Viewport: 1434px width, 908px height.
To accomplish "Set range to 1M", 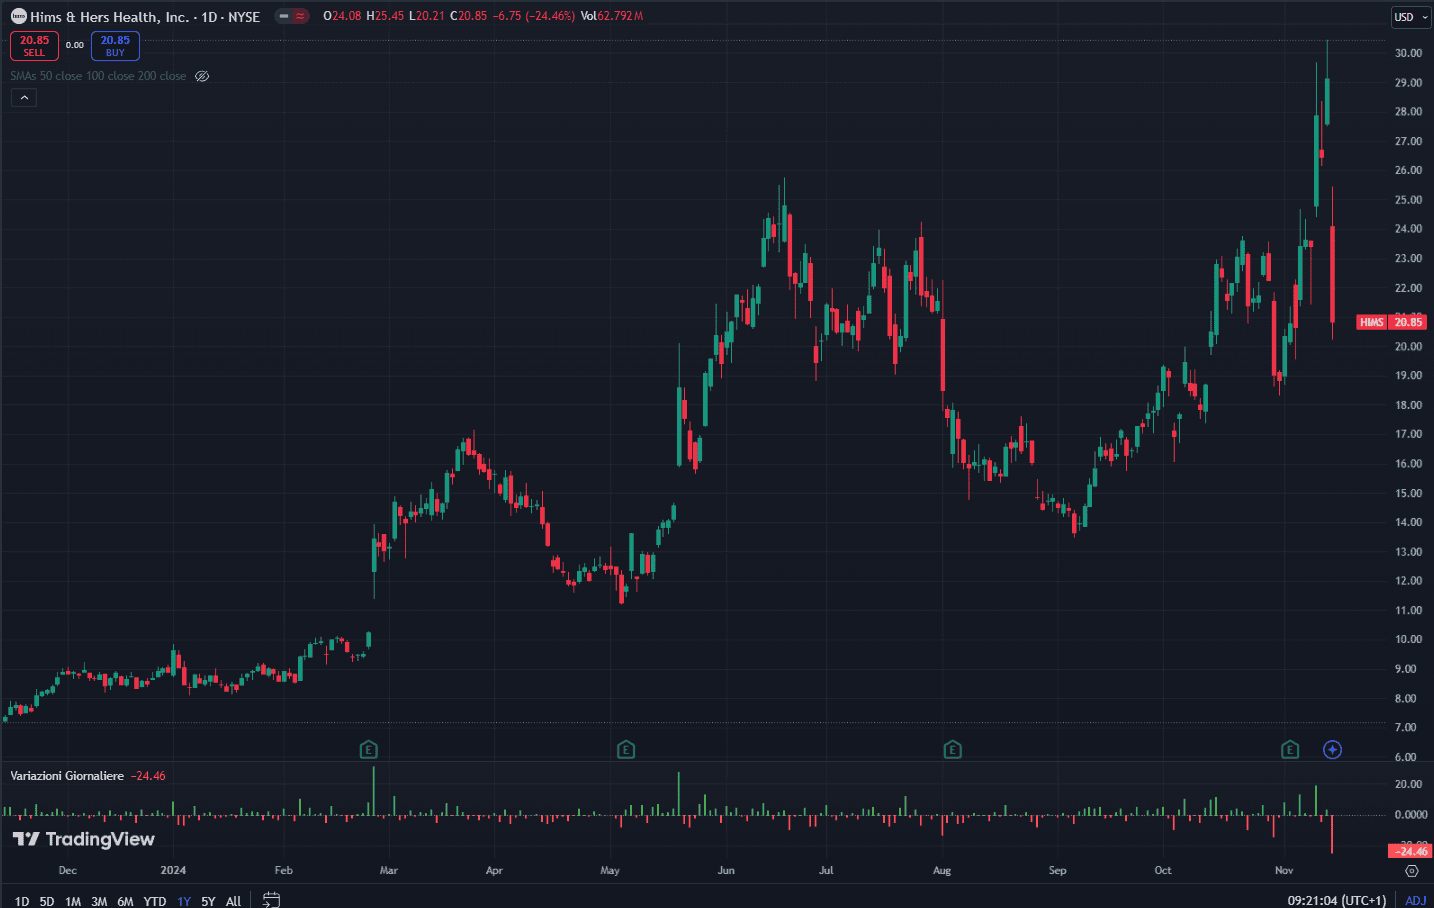I will (x=73, y=901).
